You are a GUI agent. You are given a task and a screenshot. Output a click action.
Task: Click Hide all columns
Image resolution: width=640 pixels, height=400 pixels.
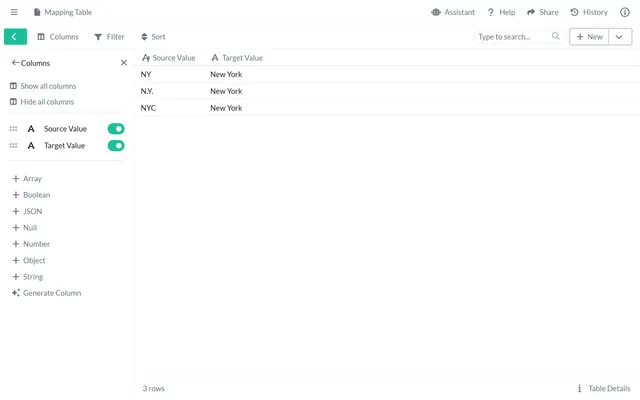pyautogui.click(x=46, y=102)
